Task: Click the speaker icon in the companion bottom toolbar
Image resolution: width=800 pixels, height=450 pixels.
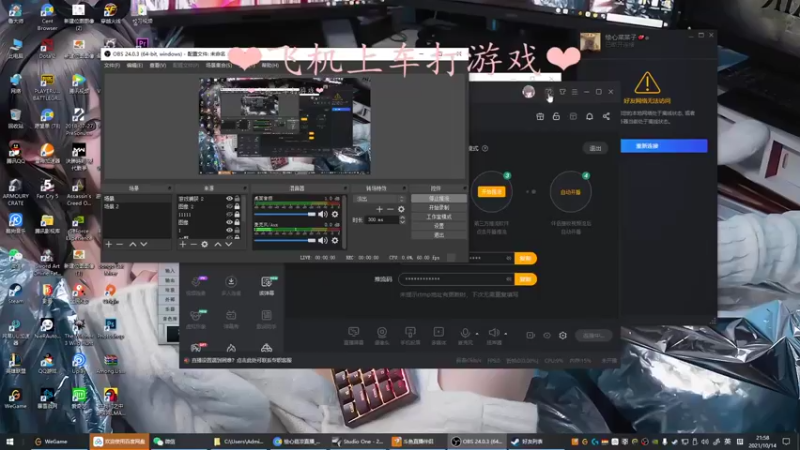Action: (x=493, y=335)
